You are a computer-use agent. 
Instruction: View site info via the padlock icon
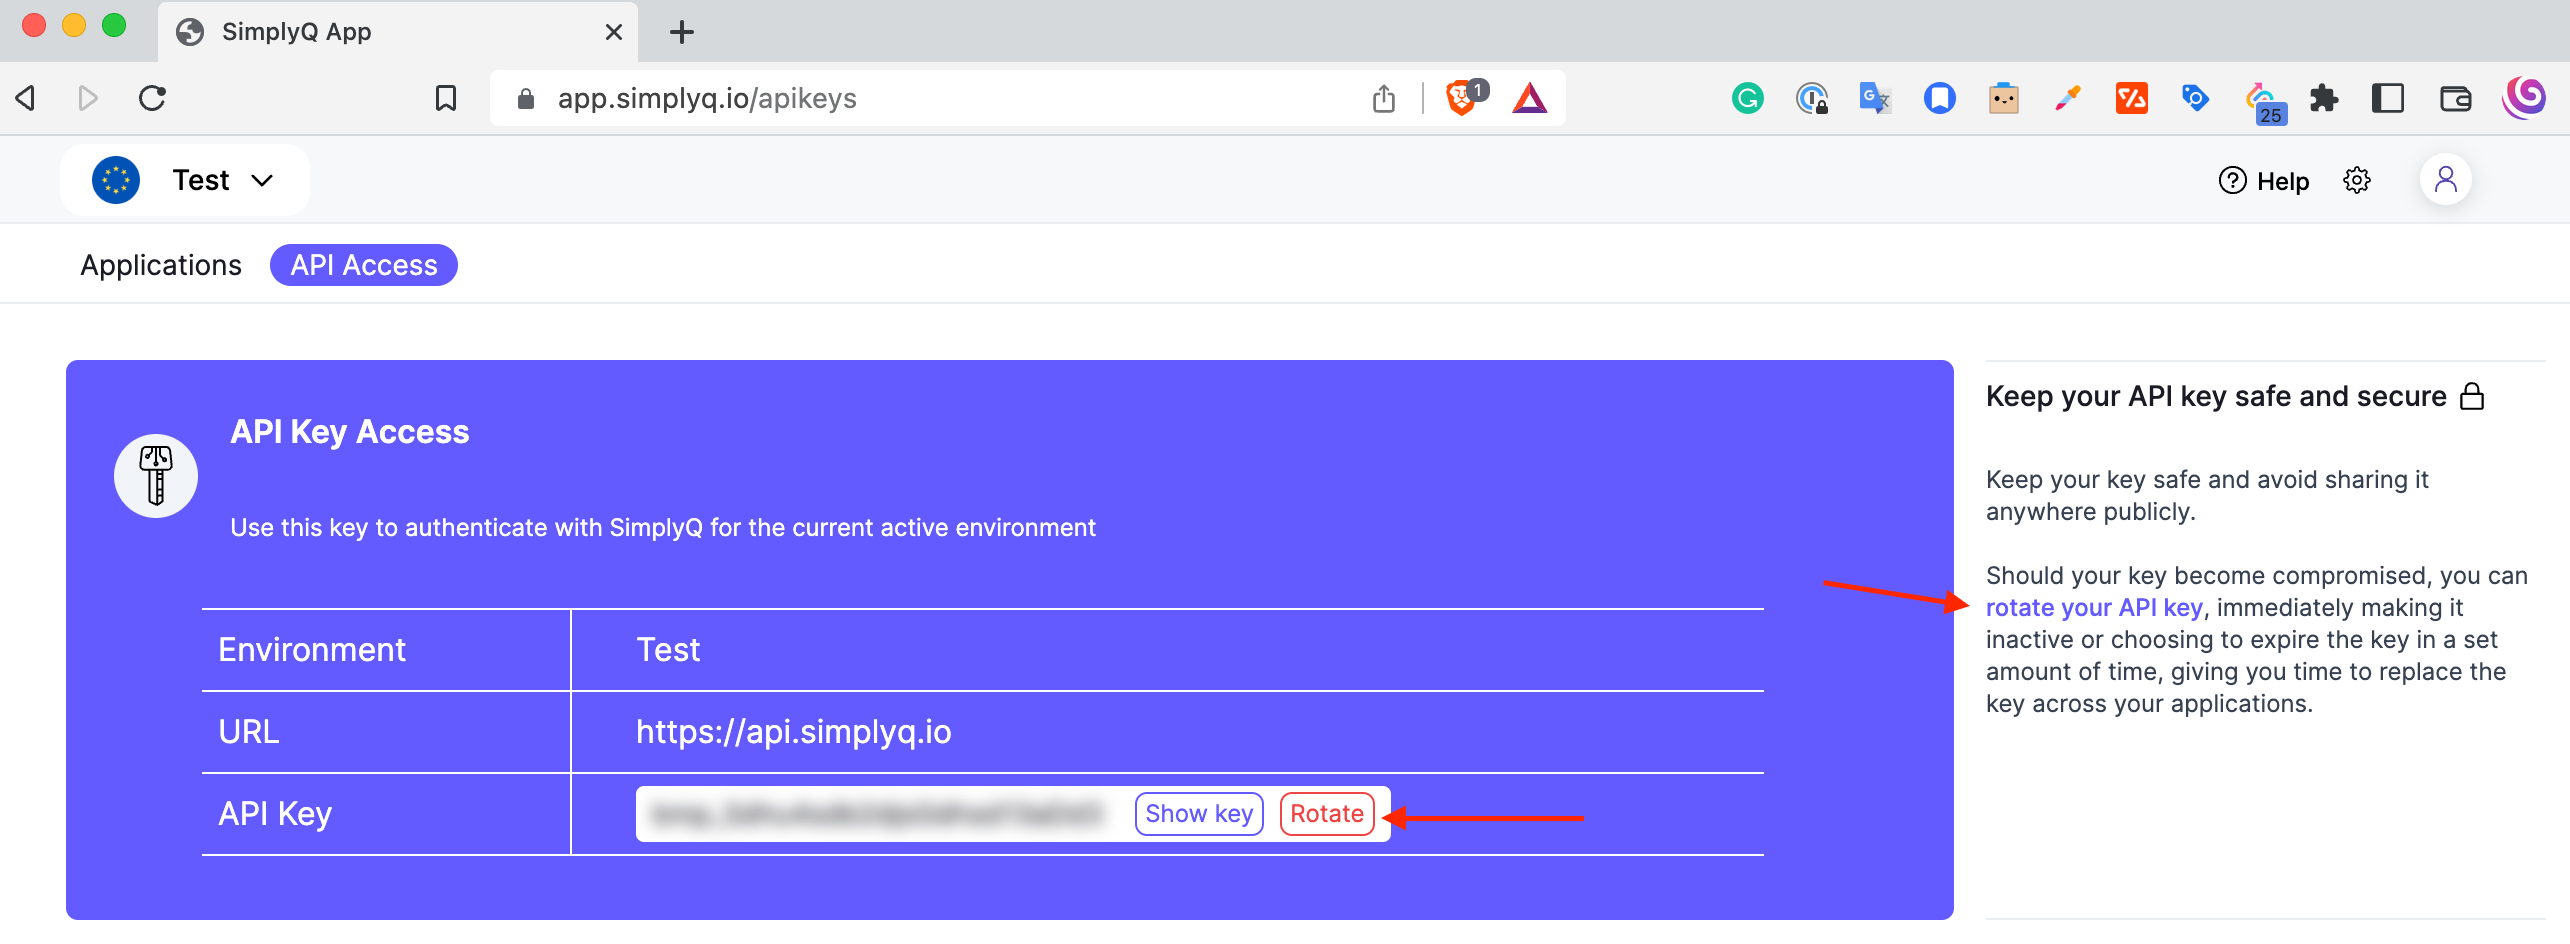pos(526,98)
